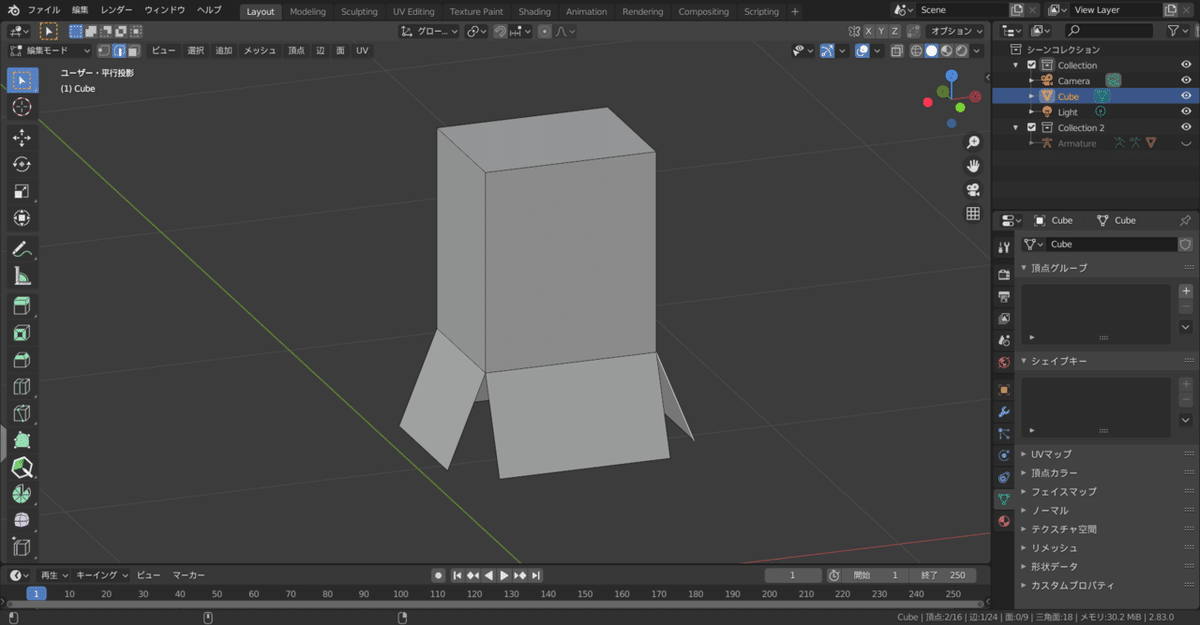Select the Knife tool
The image size is (1200, 625).
(22, 414)
